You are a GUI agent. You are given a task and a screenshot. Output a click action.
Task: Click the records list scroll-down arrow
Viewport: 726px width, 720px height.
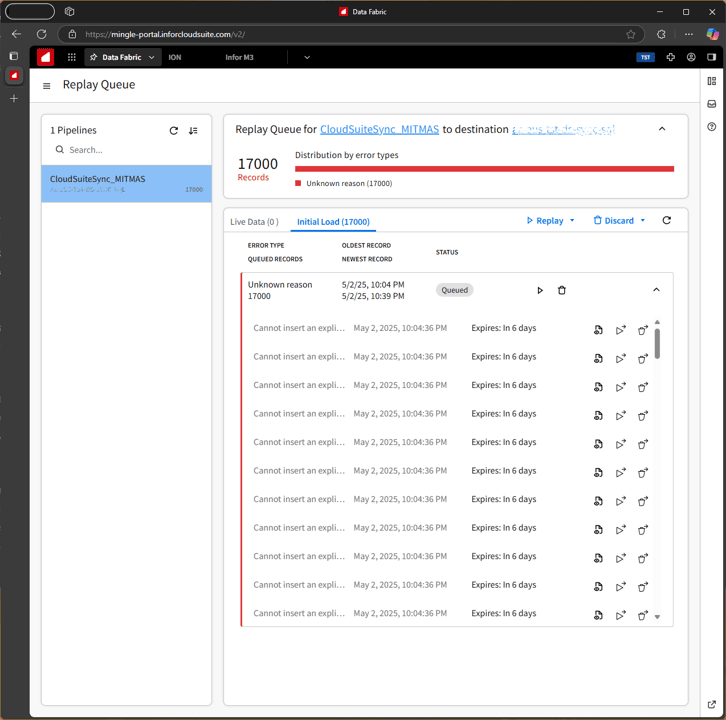click(x=657, y=617)
